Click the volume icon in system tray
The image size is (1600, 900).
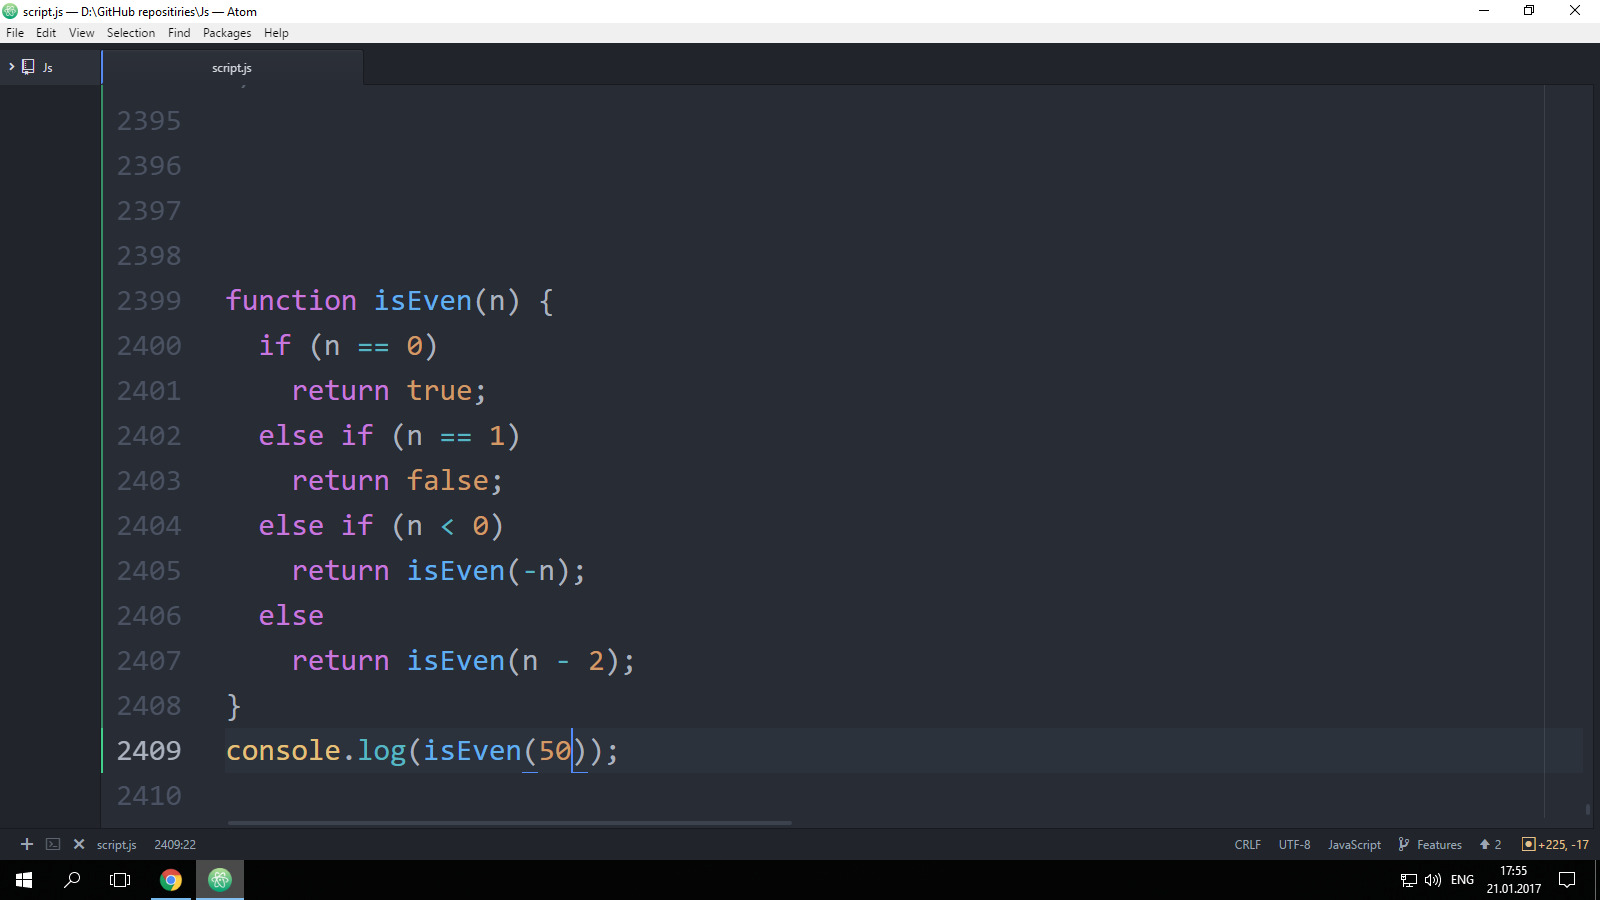tap(1433, 880)
